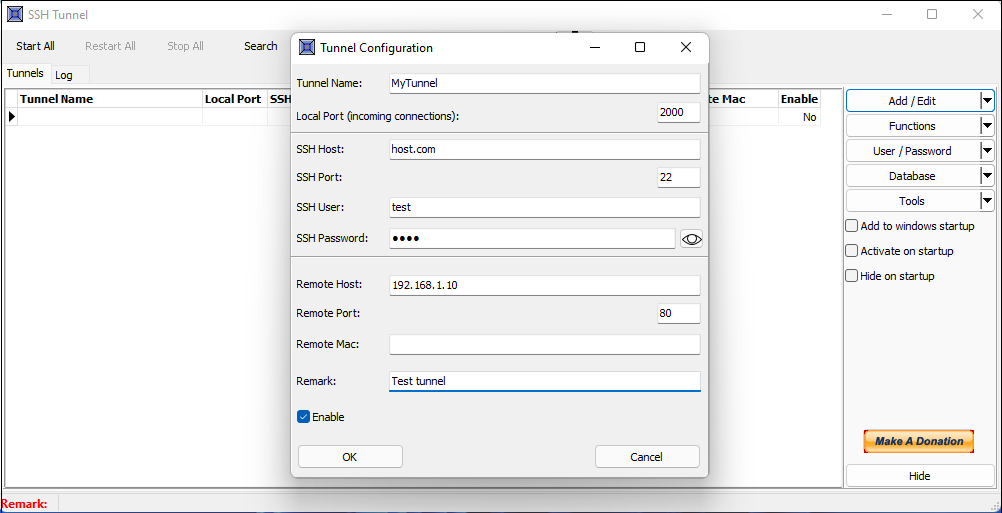1002x513 pixels.
Task: Check Activate on startup option
Action: click(x=851, y=251)
